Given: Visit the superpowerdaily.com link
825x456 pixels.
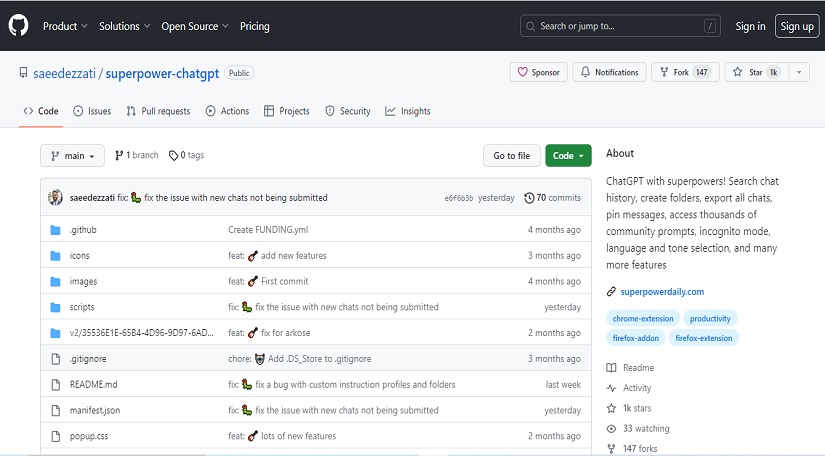Looking at the screenshot, I should point(662,292).
